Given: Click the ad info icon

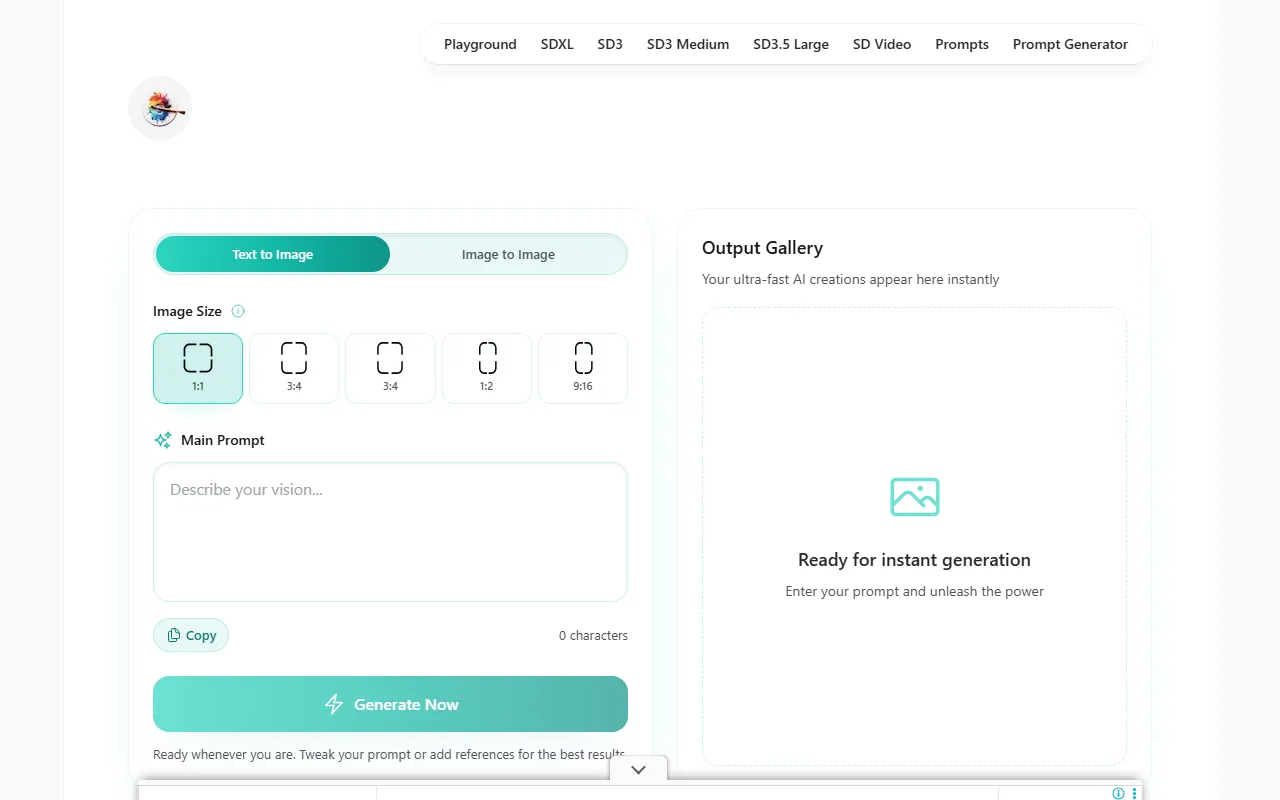Looking at the screenshot, I should pos(1118,793).
